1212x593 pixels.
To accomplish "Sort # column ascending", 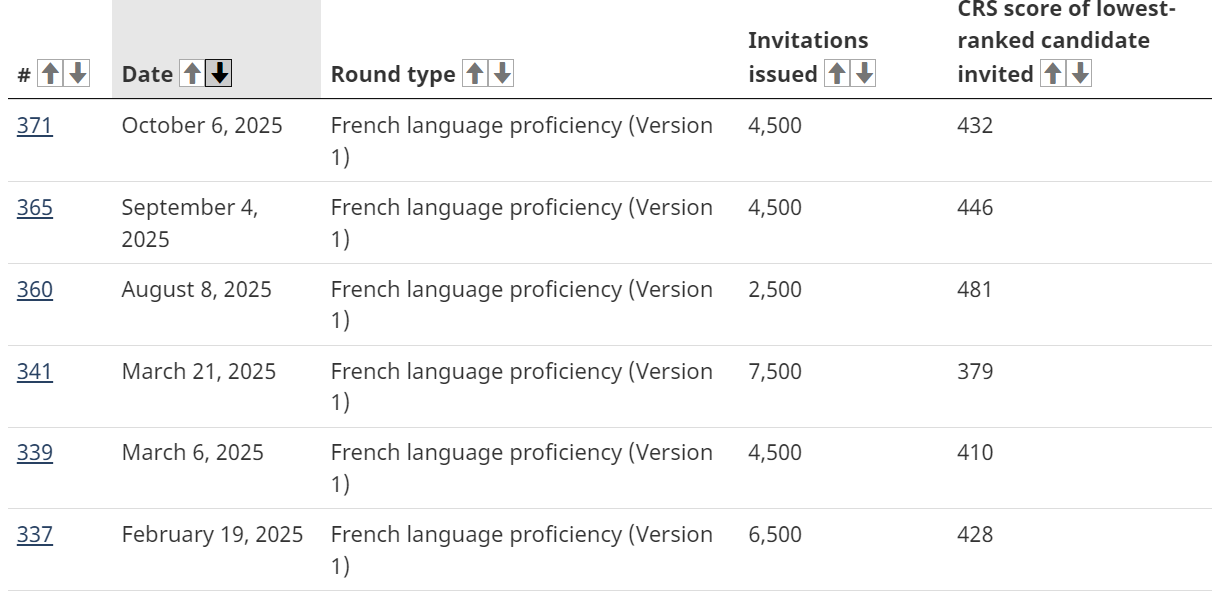I will click(x=50, y=73).
